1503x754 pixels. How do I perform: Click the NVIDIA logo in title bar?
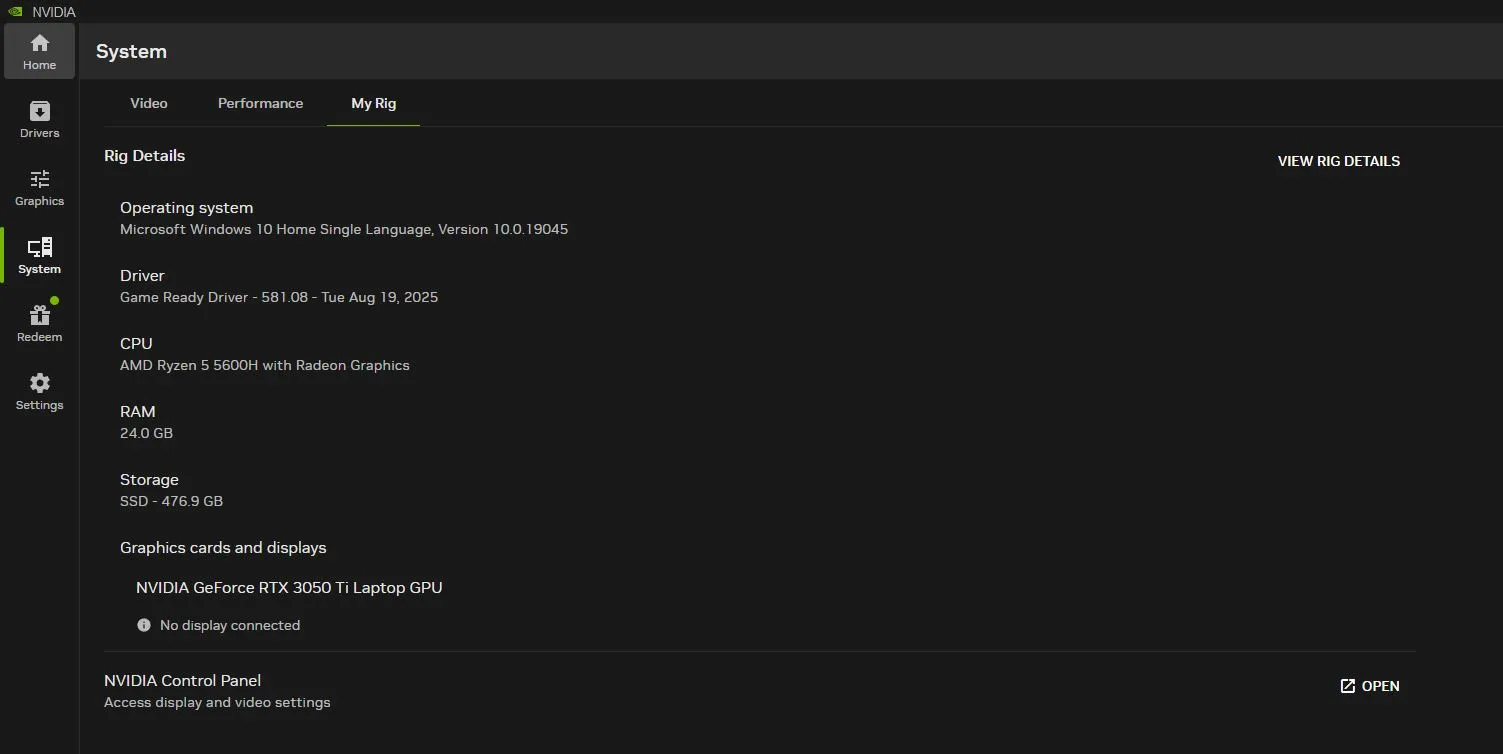pyautogui.click(x=14, y=12)
